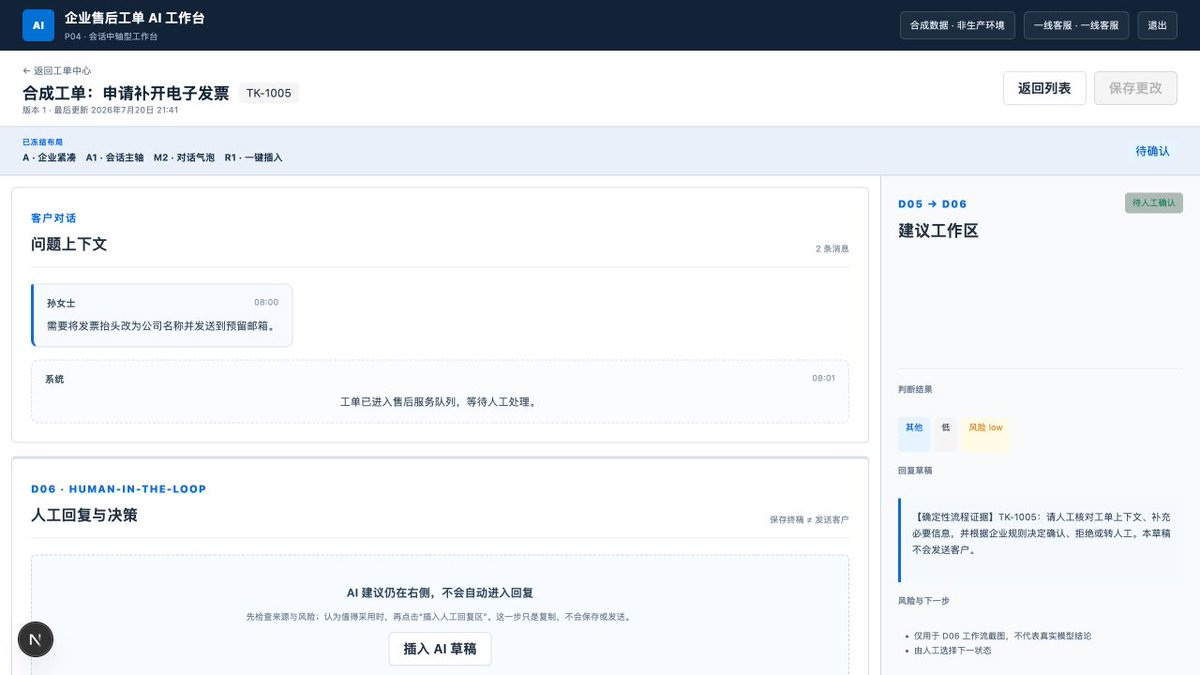The width and height of the screenshot is (1200, 675).
Task: Click the 待确认 status pill
Action: click(x=1152, y=151)
